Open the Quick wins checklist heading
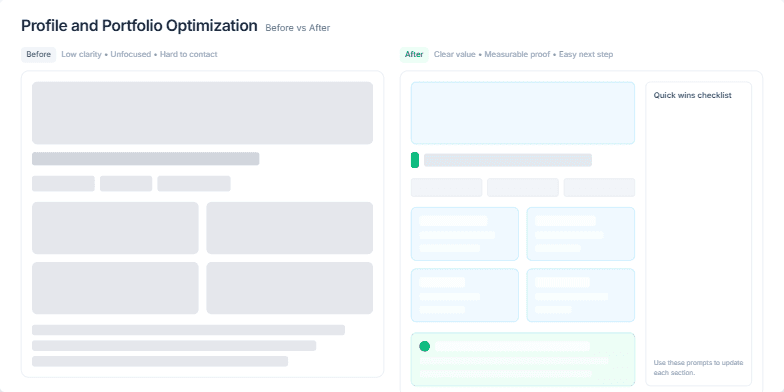The width and height of the screenshot is (784, 392). tap(692, 95)
